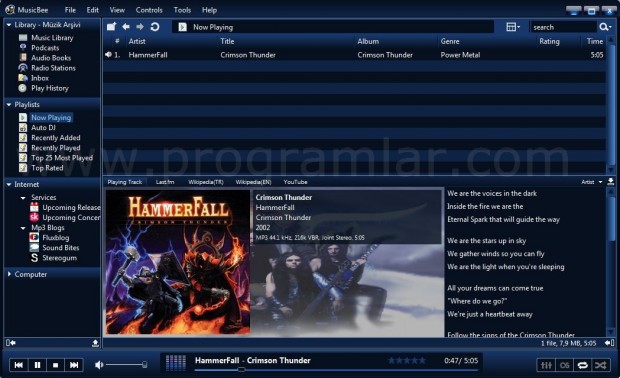Open the View menu
Screen dimensions: 620x378
click(117, 10)
